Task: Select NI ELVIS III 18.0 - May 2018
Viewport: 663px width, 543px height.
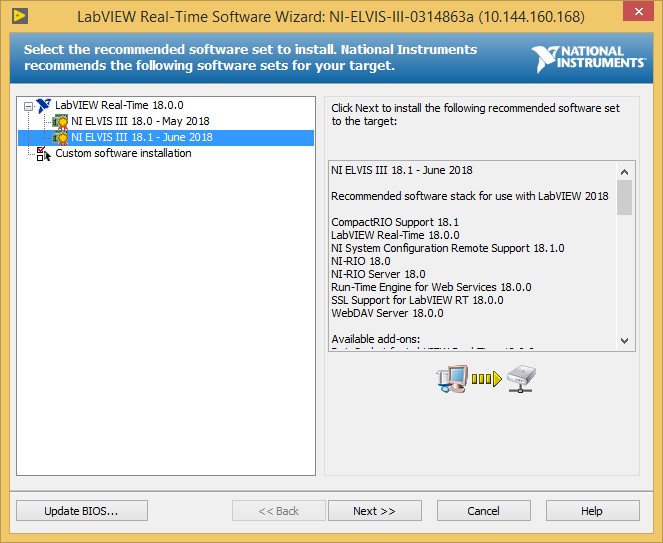Action: point(140,122)
